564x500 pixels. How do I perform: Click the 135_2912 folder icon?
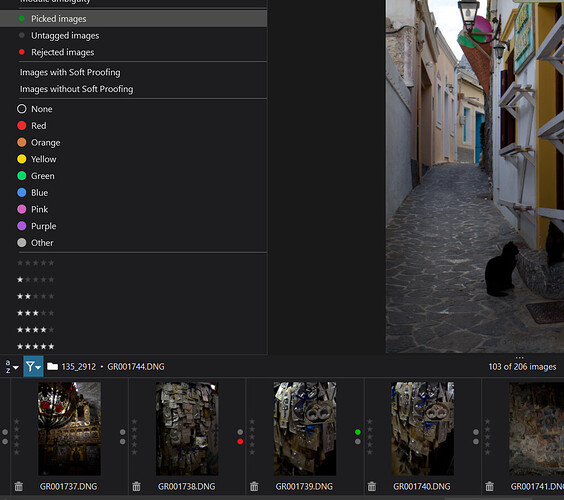[53, 367]
